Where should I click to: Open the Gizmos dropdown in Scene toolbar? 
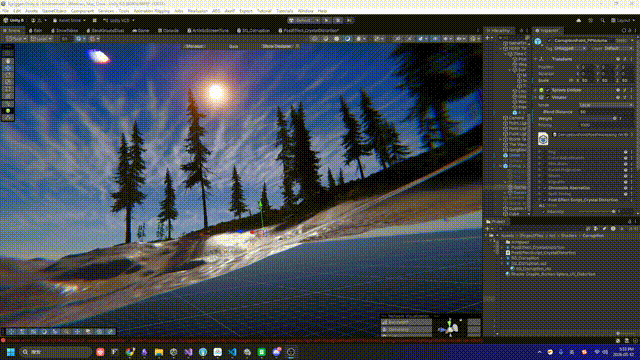coord(475,39)
